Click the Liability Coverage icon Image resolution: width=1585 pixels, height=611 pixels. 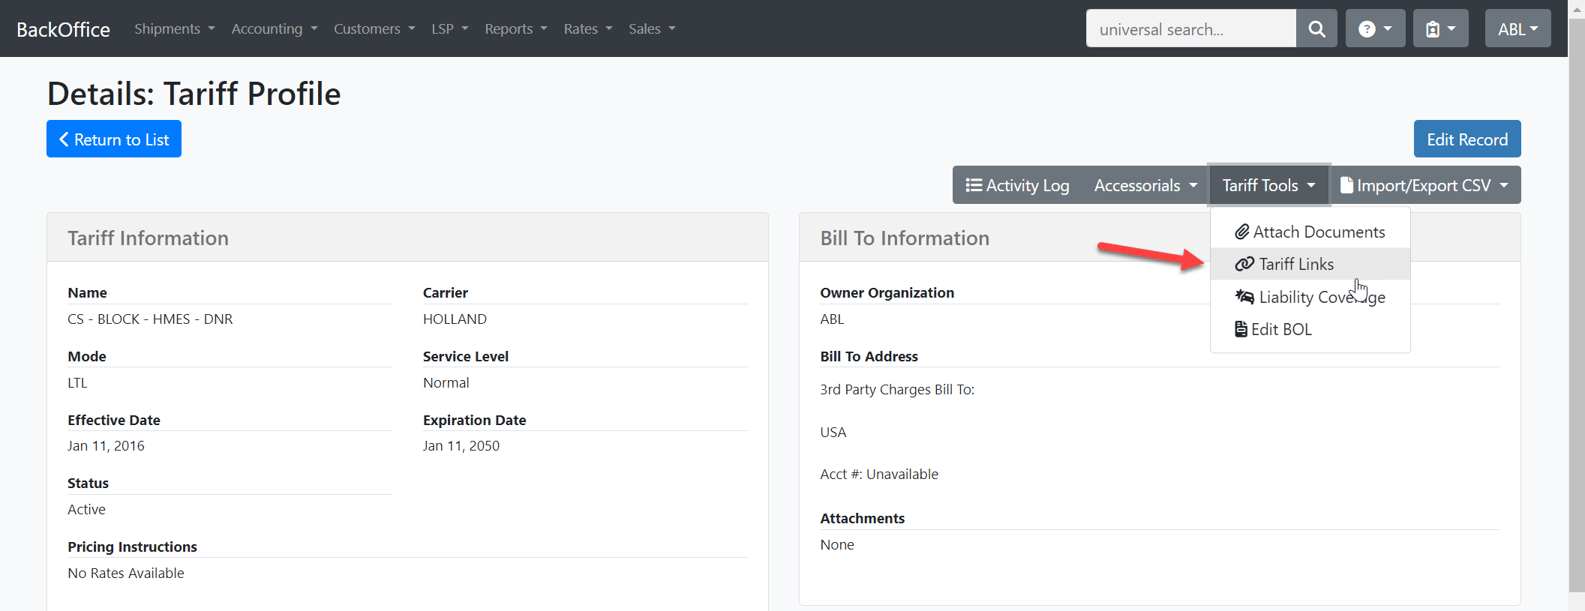click(x=1244, y=297)
